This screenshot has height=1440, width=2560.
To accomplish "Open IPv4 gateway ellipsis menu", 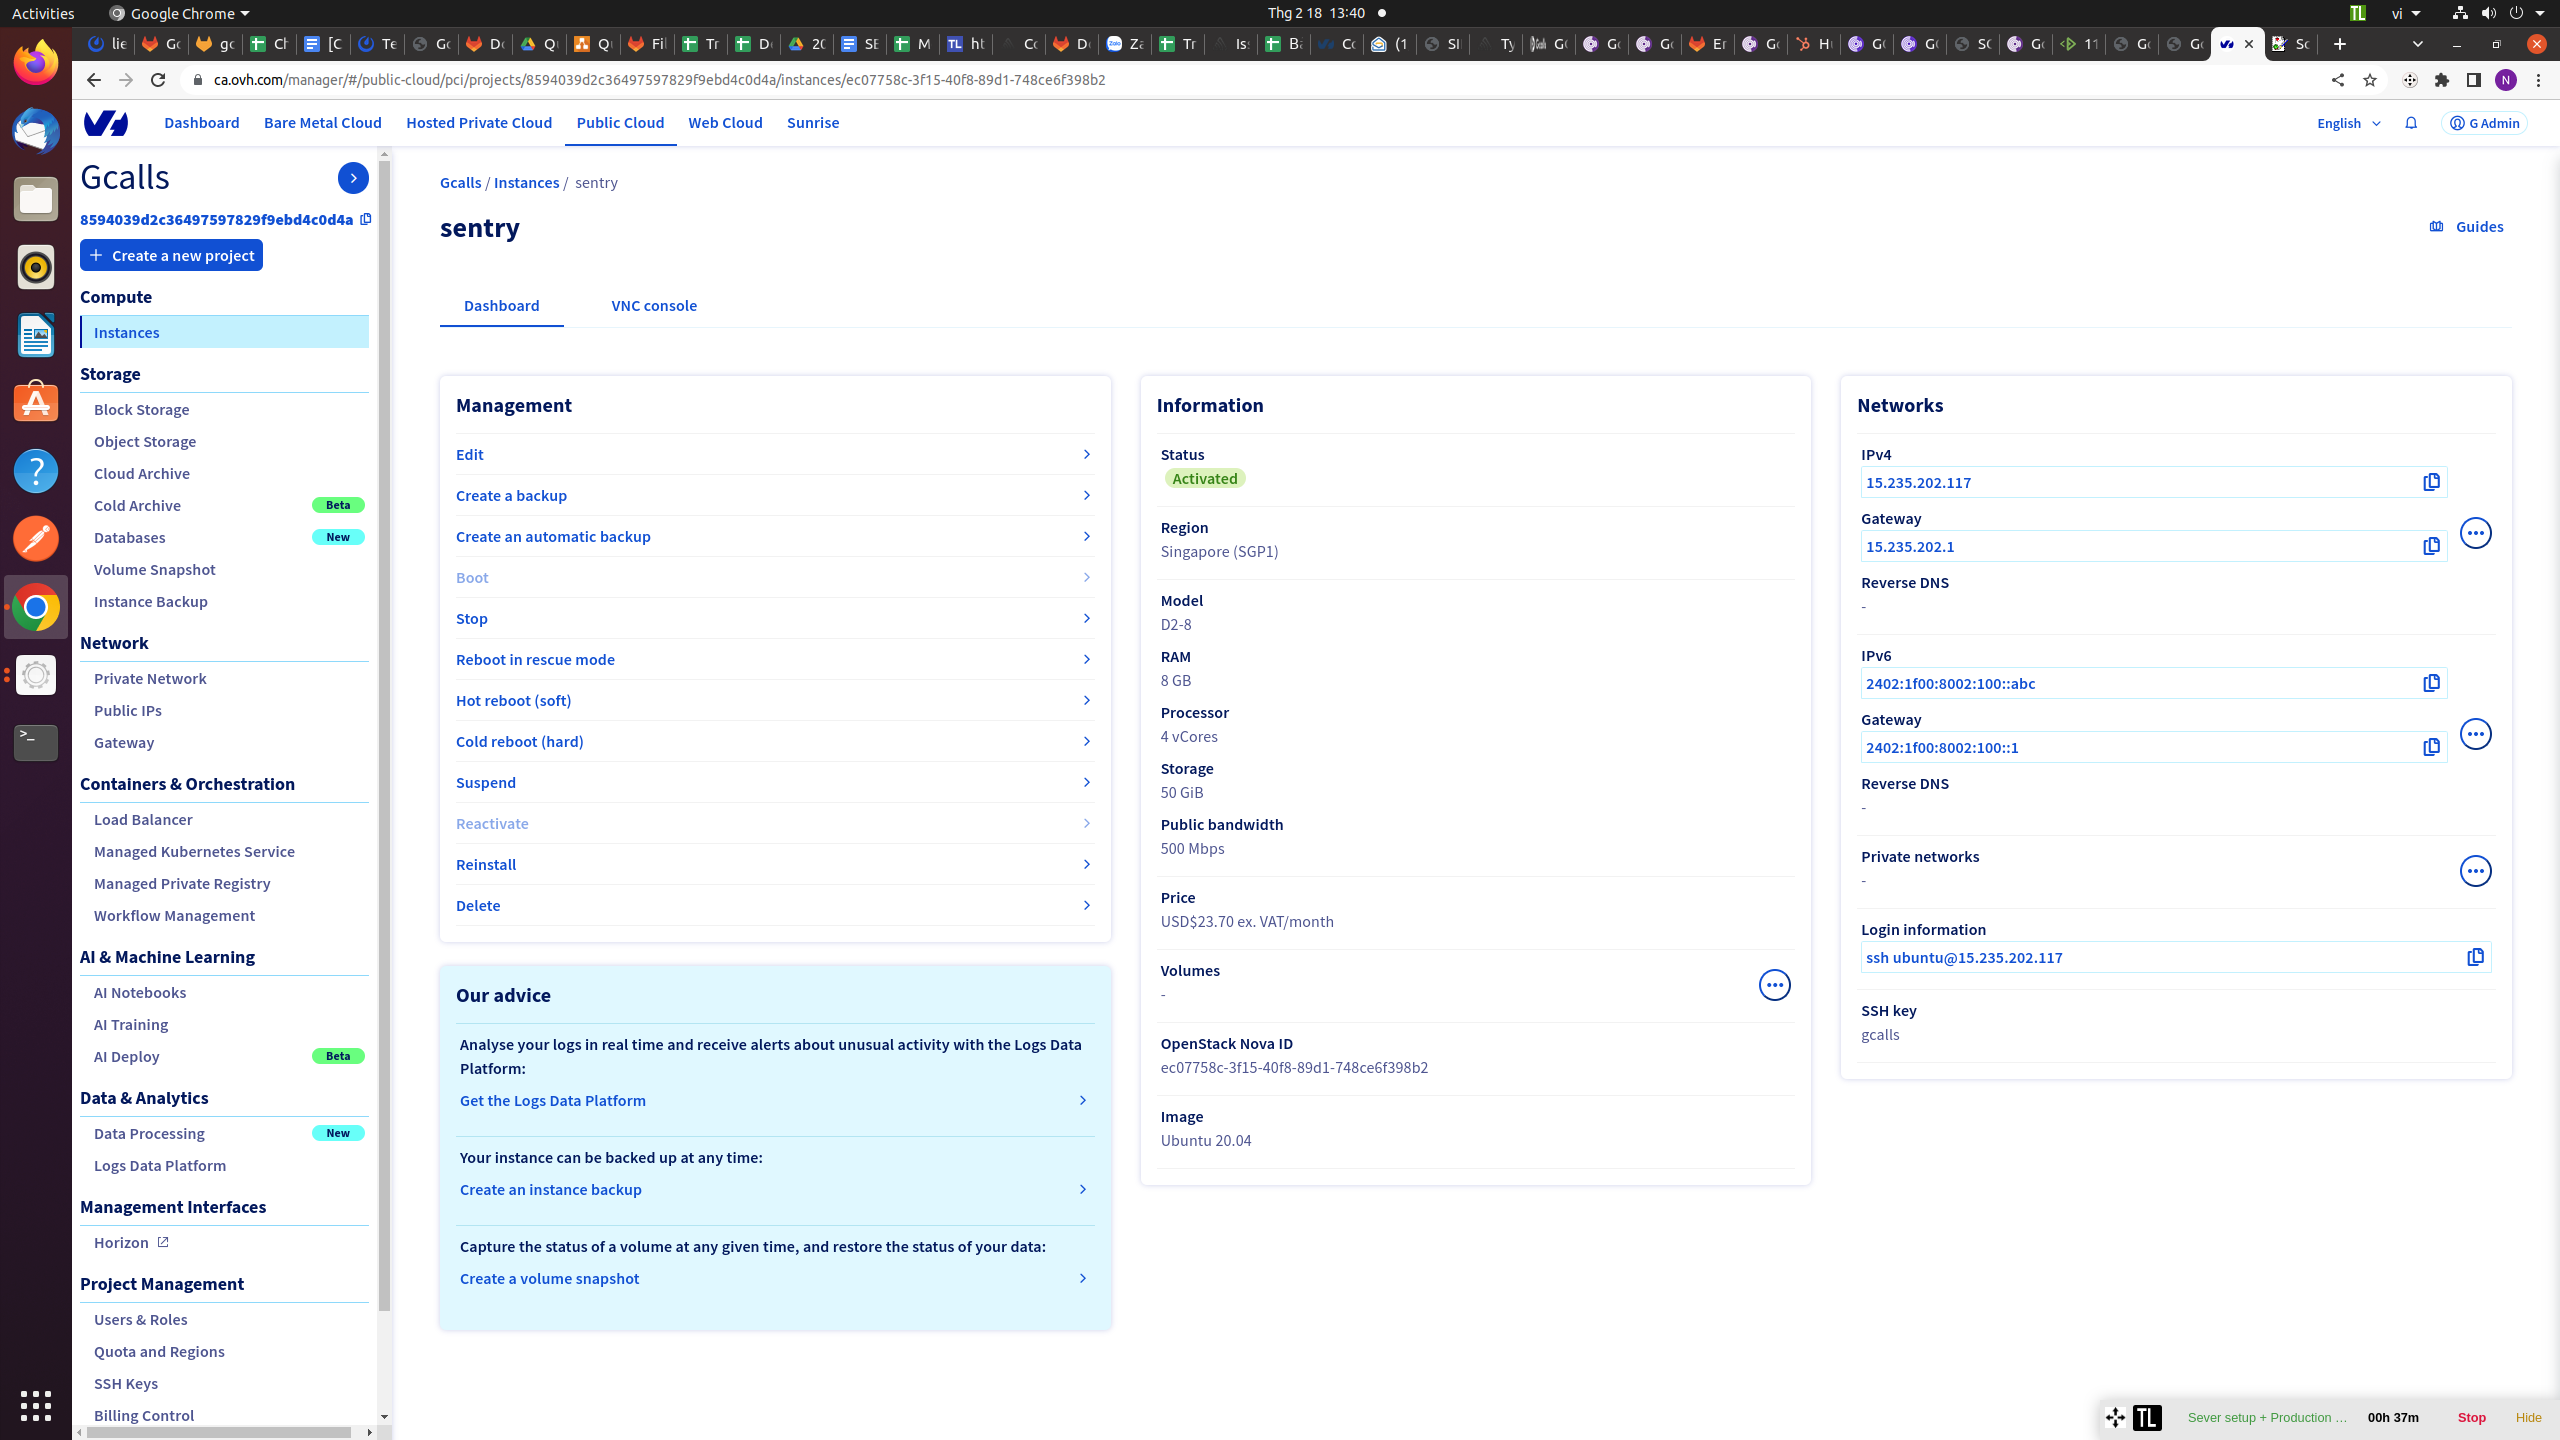I will point(2475,533).
